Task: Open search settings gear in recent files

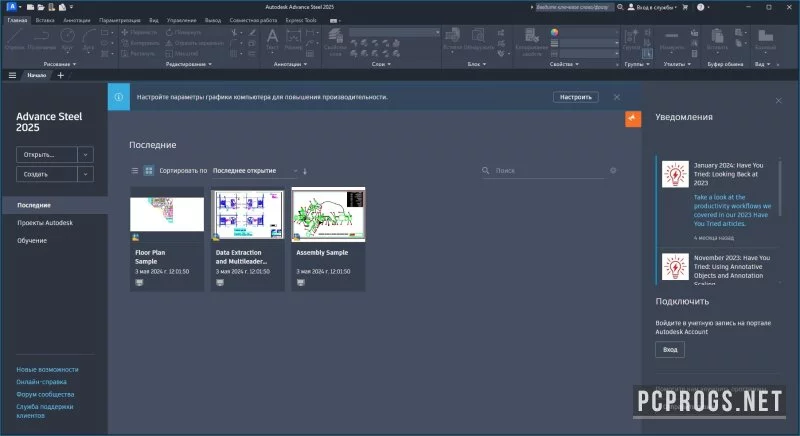Action: [x=613, y=170]
